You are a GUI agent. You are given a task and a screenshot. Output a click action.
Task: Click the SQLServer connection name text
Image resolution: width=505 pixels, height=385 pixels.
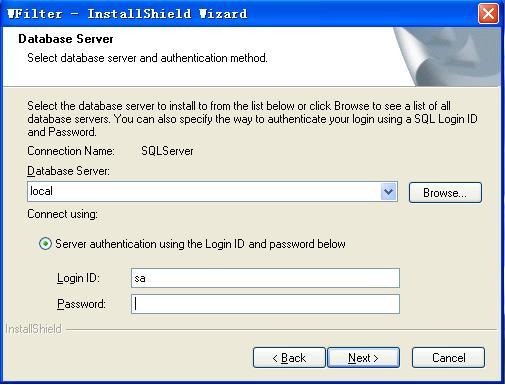[167, 151]
